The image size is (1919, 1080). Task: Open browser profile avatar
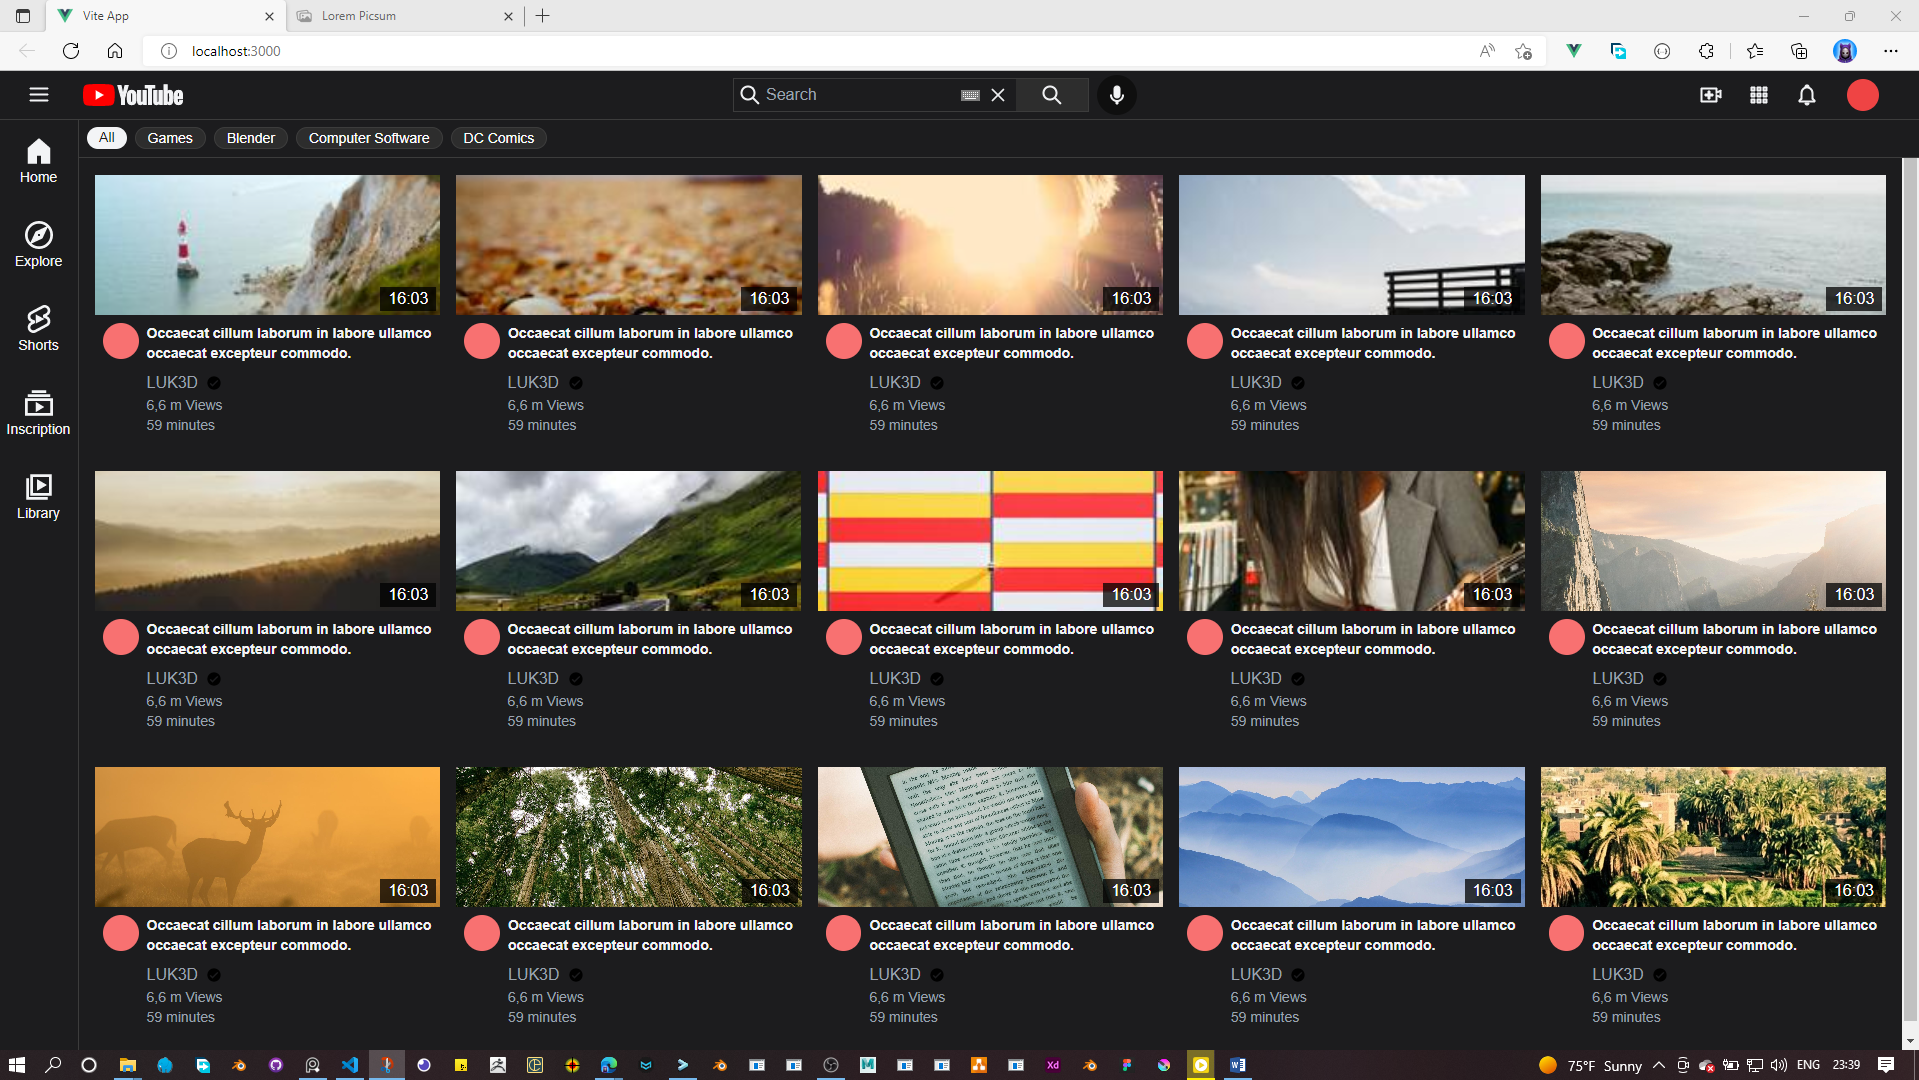(1845, 51)
